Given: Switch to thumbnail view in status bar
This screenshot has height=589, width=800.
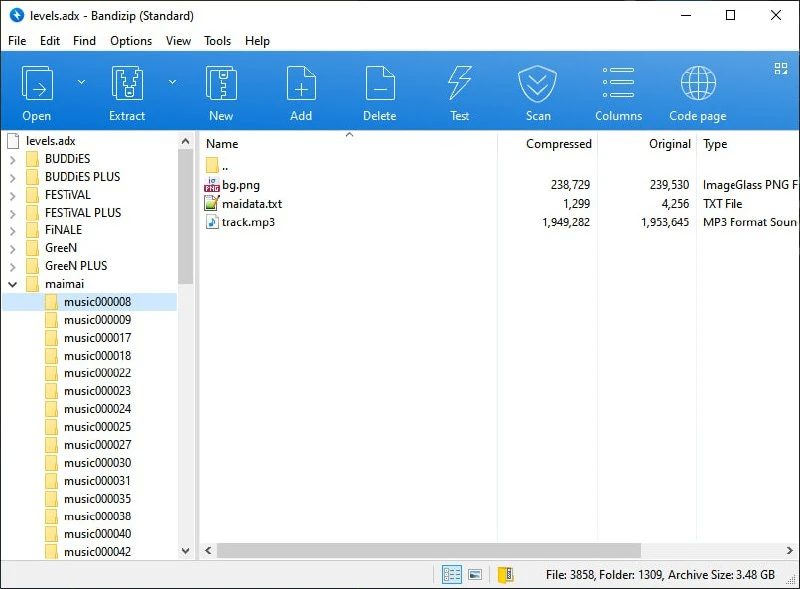Looking at the screenshot, I should point(475,575).
